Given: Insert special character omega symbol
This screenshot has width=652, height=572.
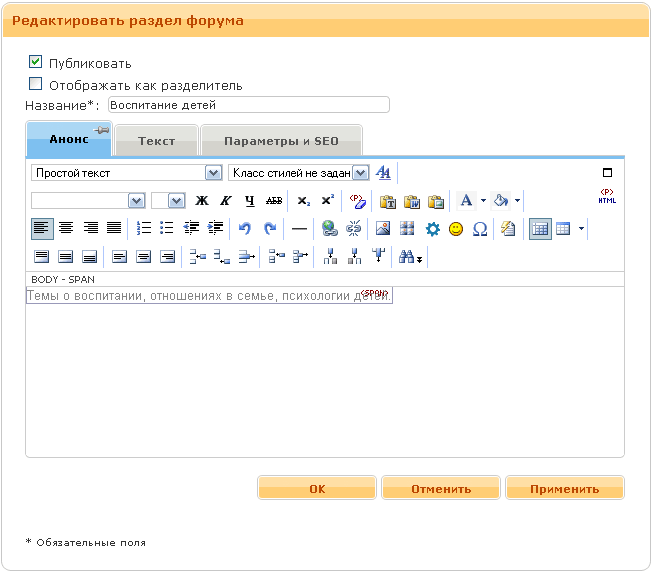Looking at the screenshot, I should coord(480,229).
